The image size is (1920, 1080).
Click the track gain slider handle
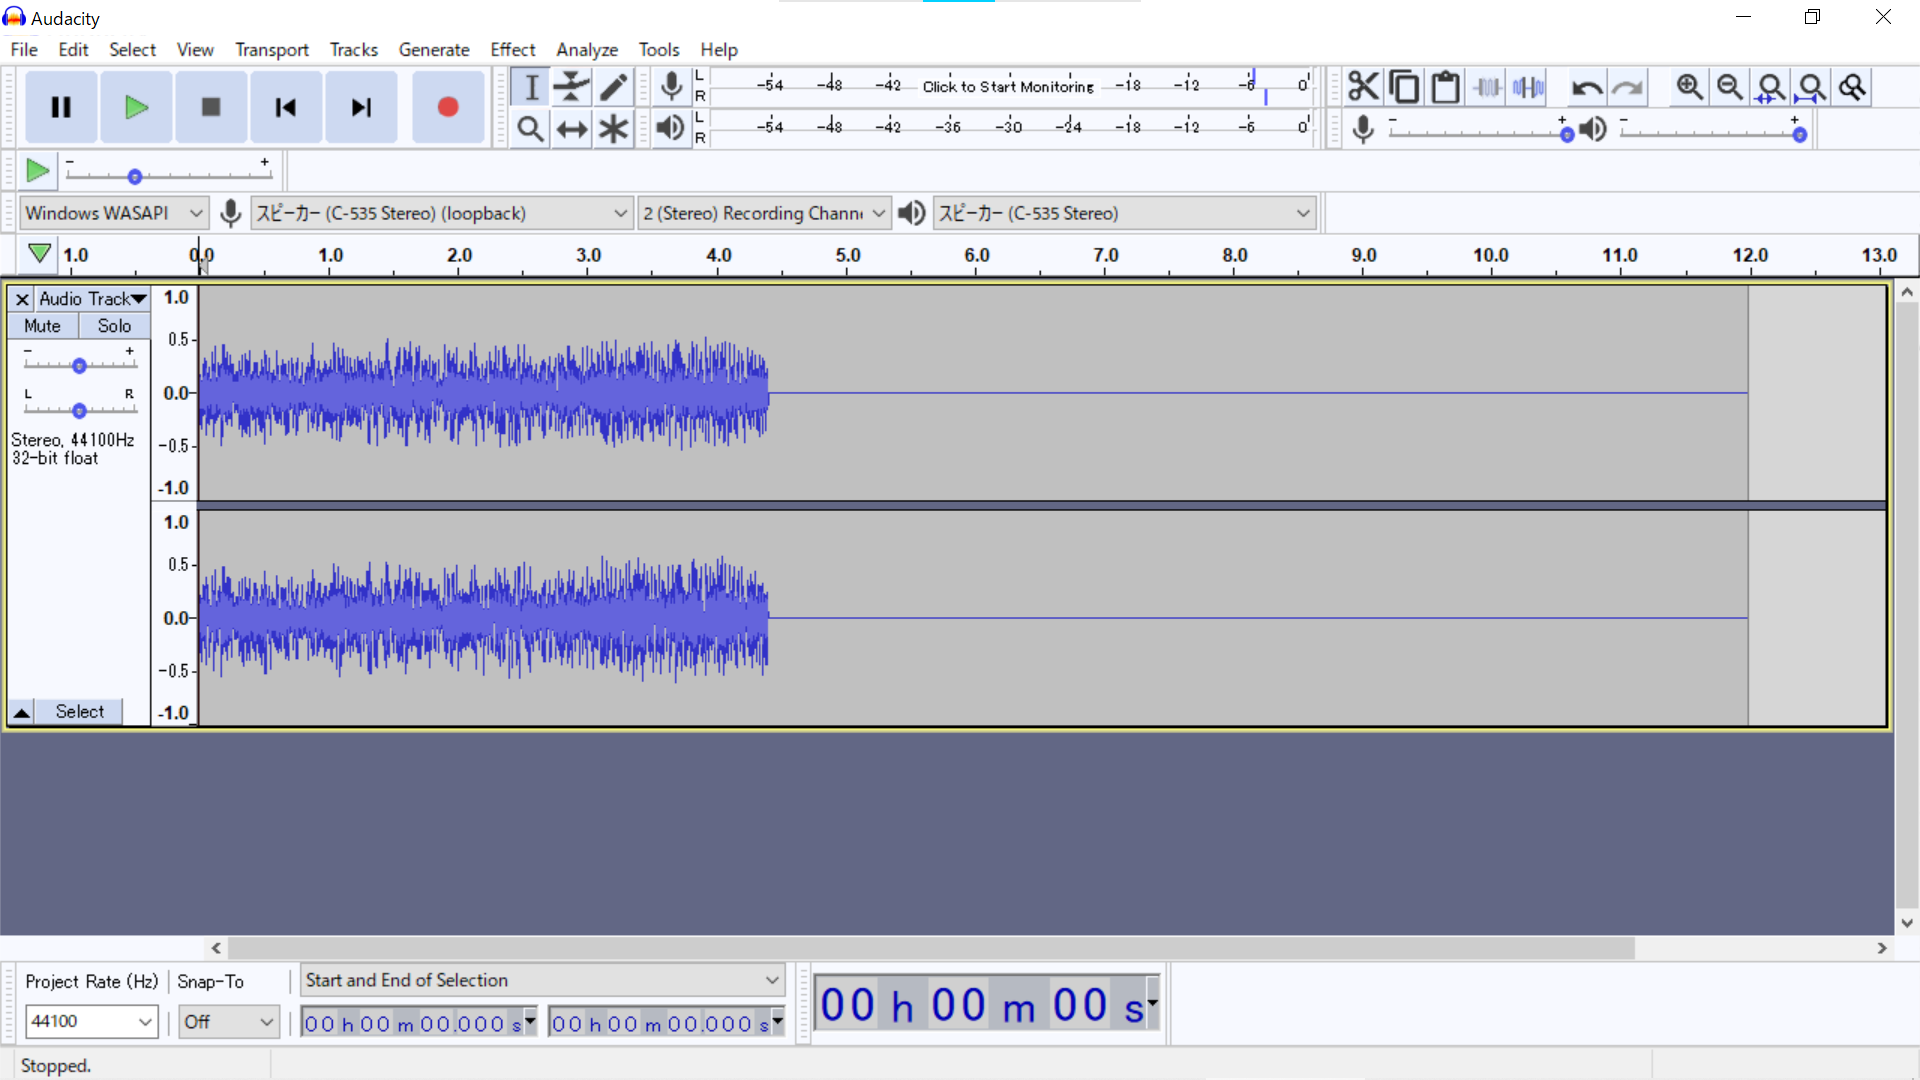(x=79, y=366)
